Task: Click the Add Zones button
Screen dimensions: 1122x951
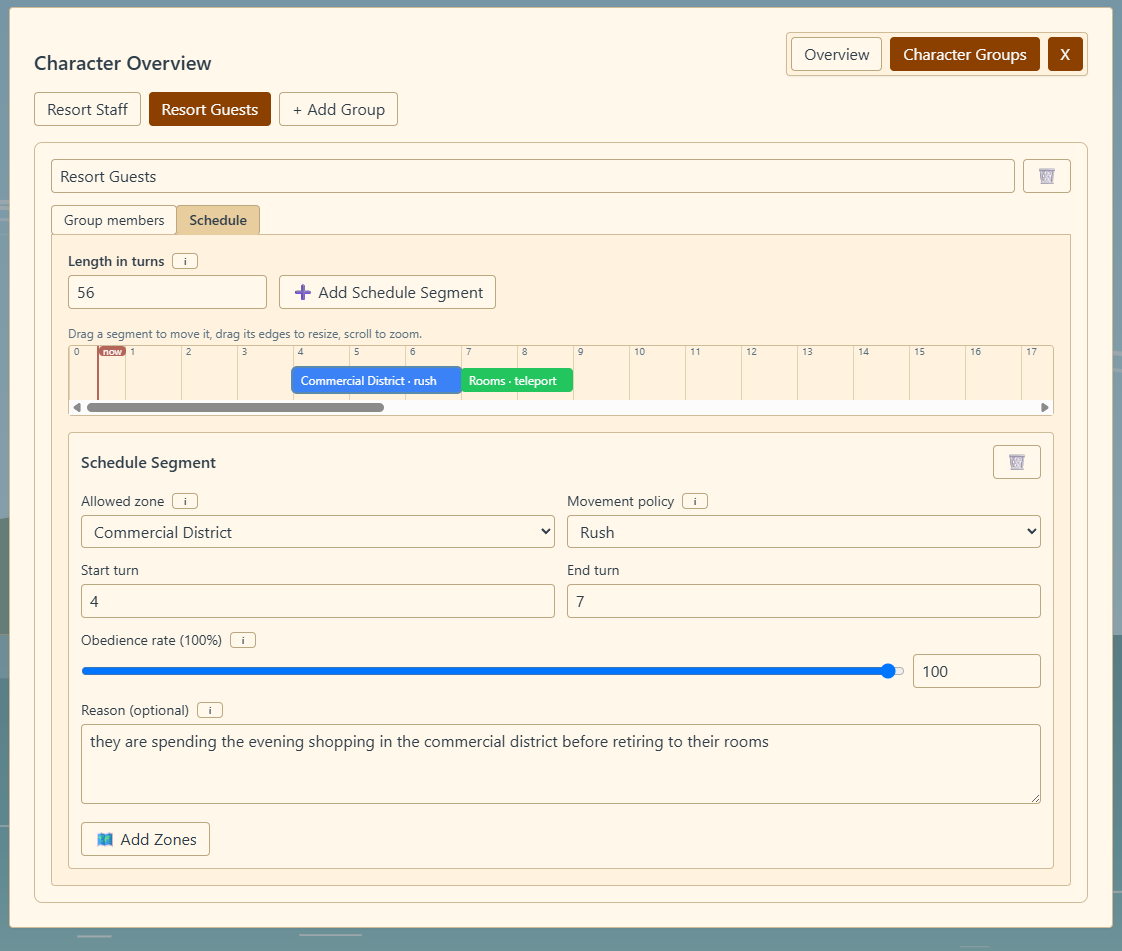Action: (145, 839)
